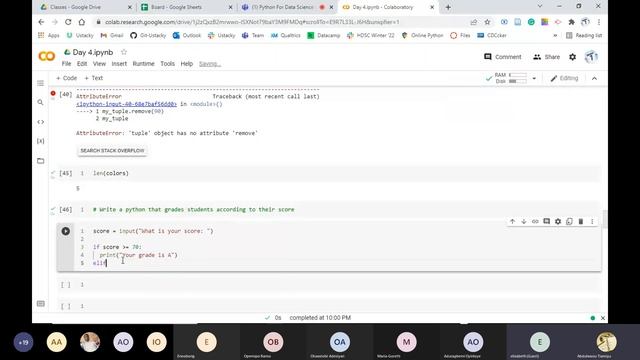Show more bookmarks chevron
Screen dimensions: 640x360
555,36
